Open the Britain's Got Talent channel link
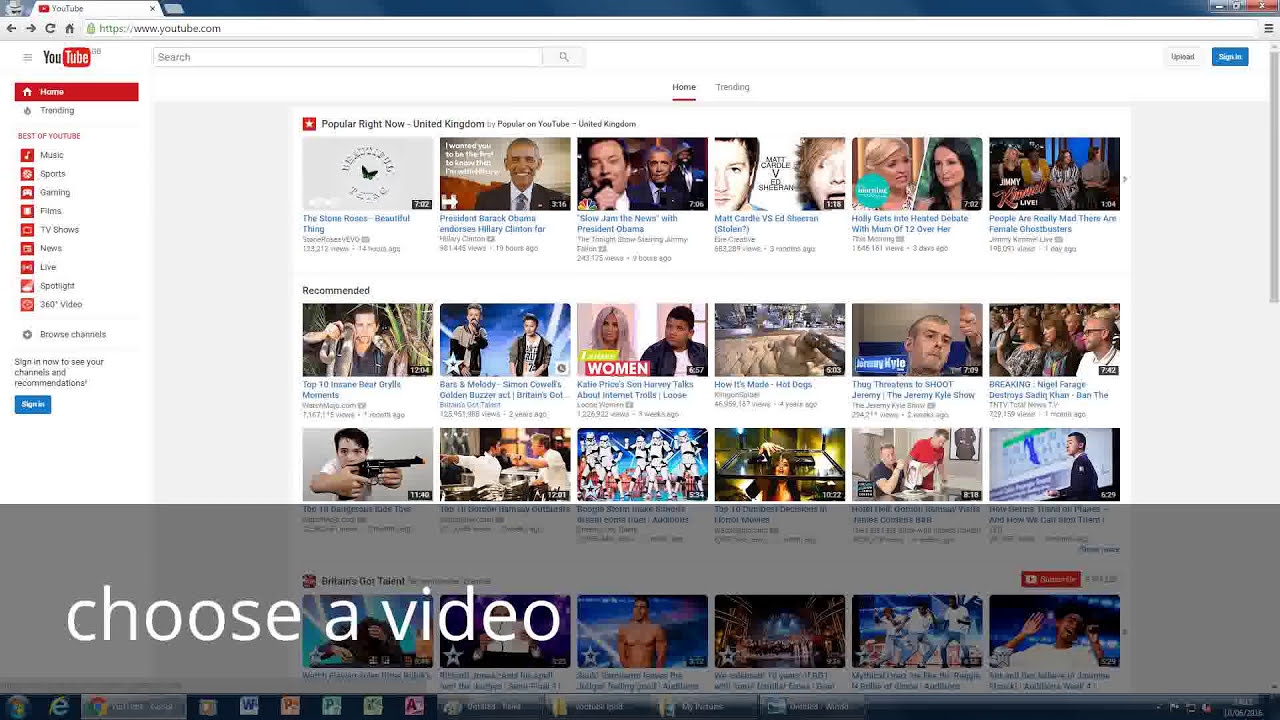 363,581
